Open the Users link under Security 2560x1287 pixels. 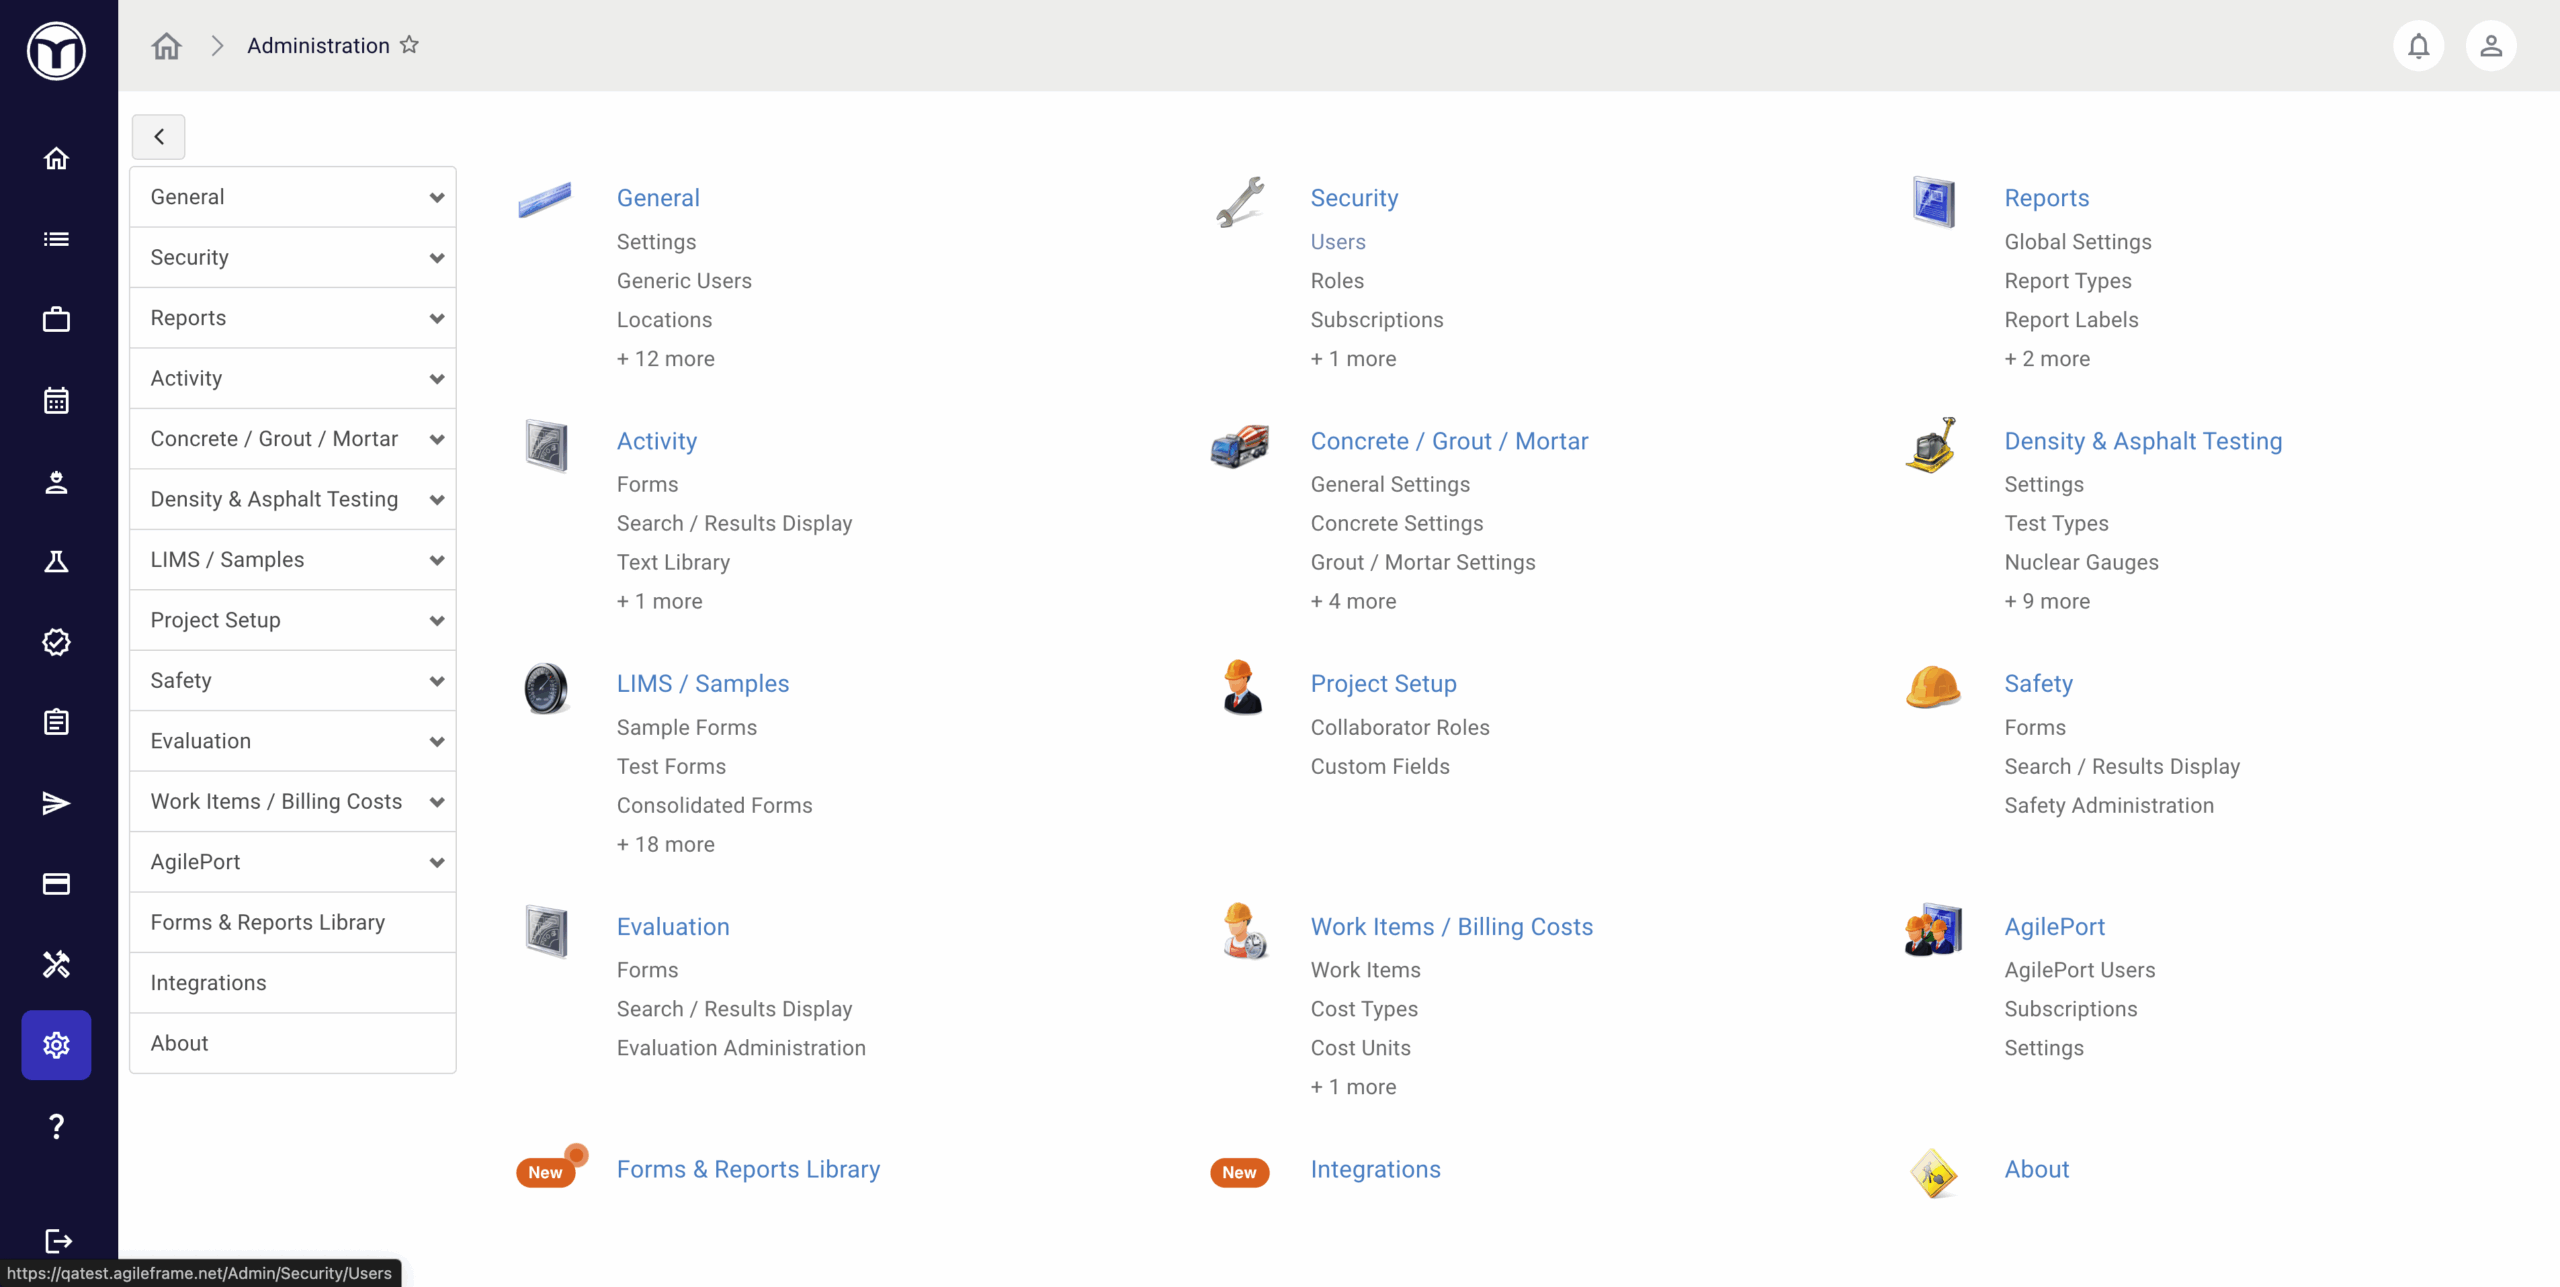point(1337,242)
